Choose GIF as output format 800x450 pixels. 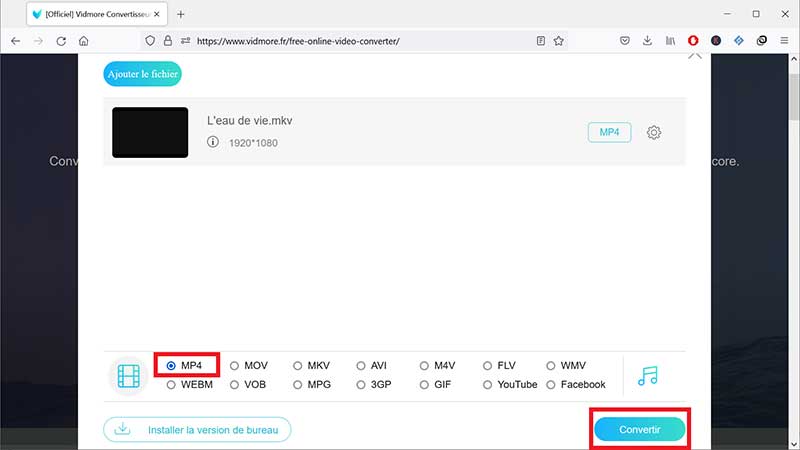point(424,384)
